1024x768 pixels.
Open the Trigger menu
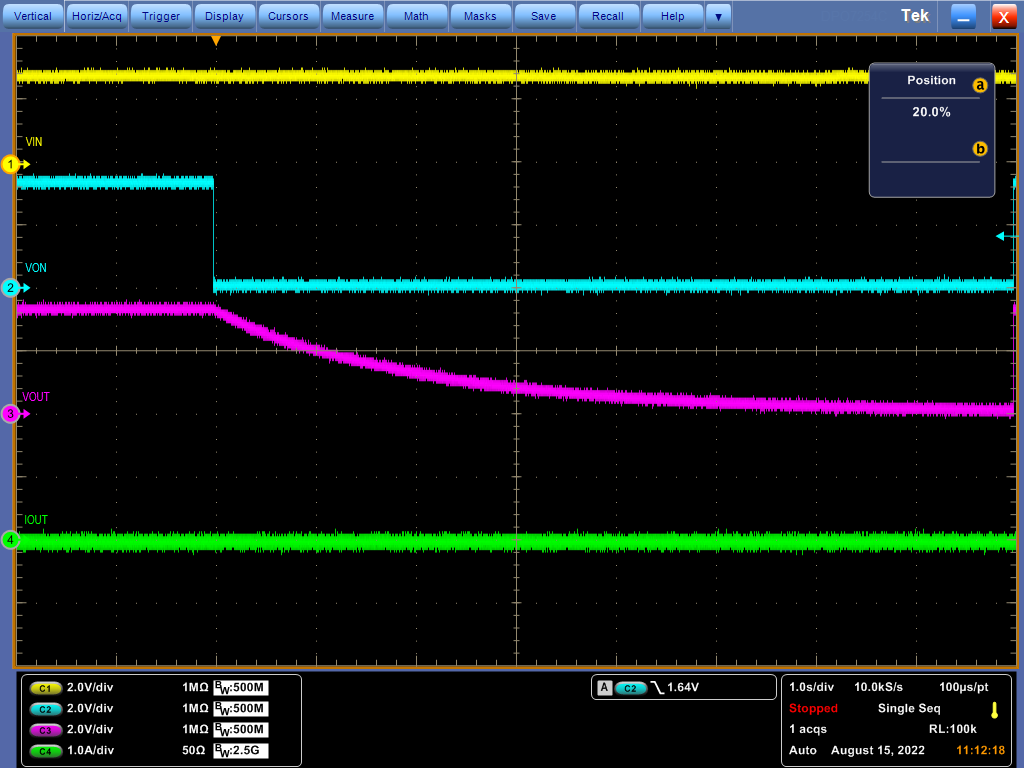[x=161, y=16]
